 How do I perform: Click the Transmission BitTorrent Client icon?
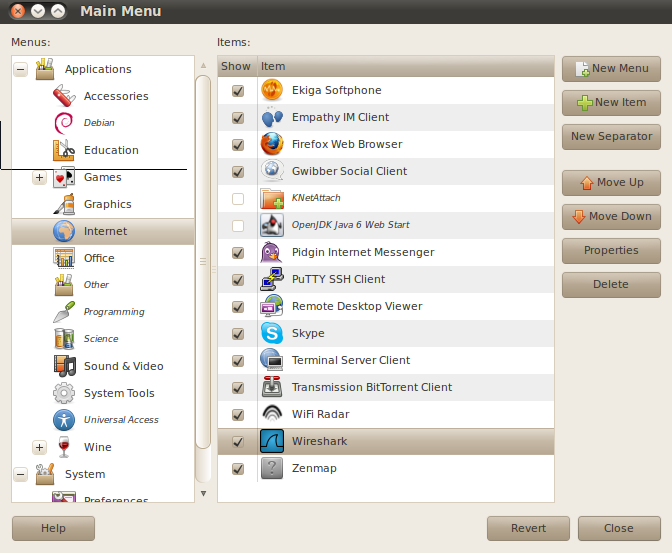(x=272, y=387)
